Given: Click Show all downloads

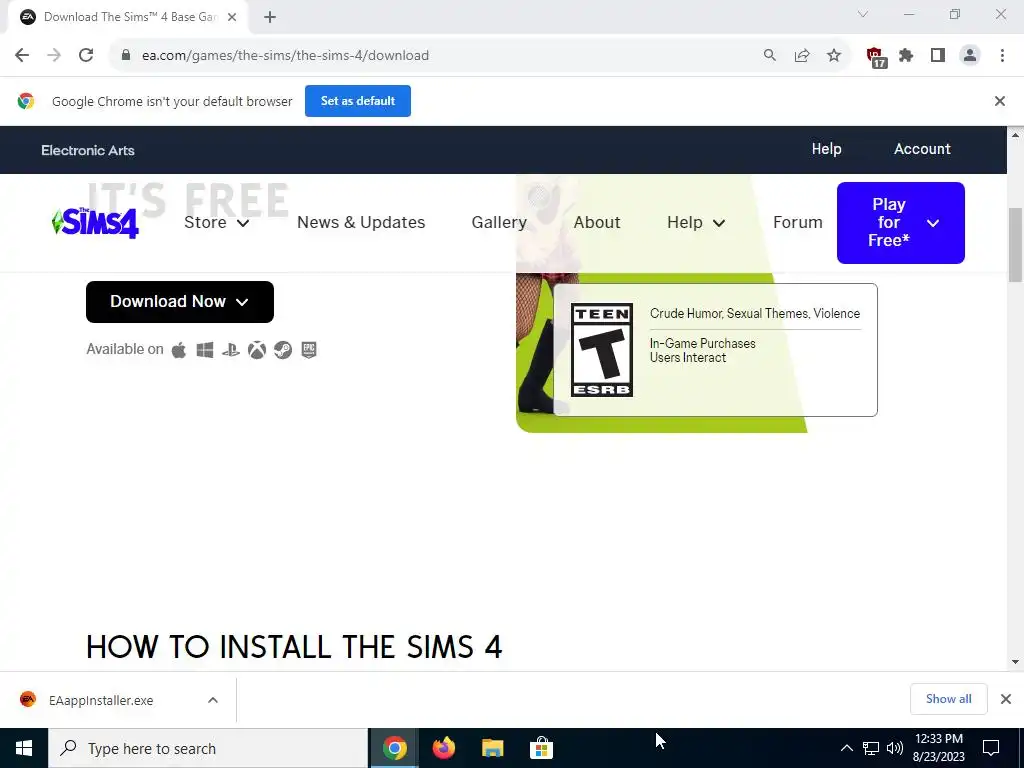Looking at the screenshot, I should point(948,699).
